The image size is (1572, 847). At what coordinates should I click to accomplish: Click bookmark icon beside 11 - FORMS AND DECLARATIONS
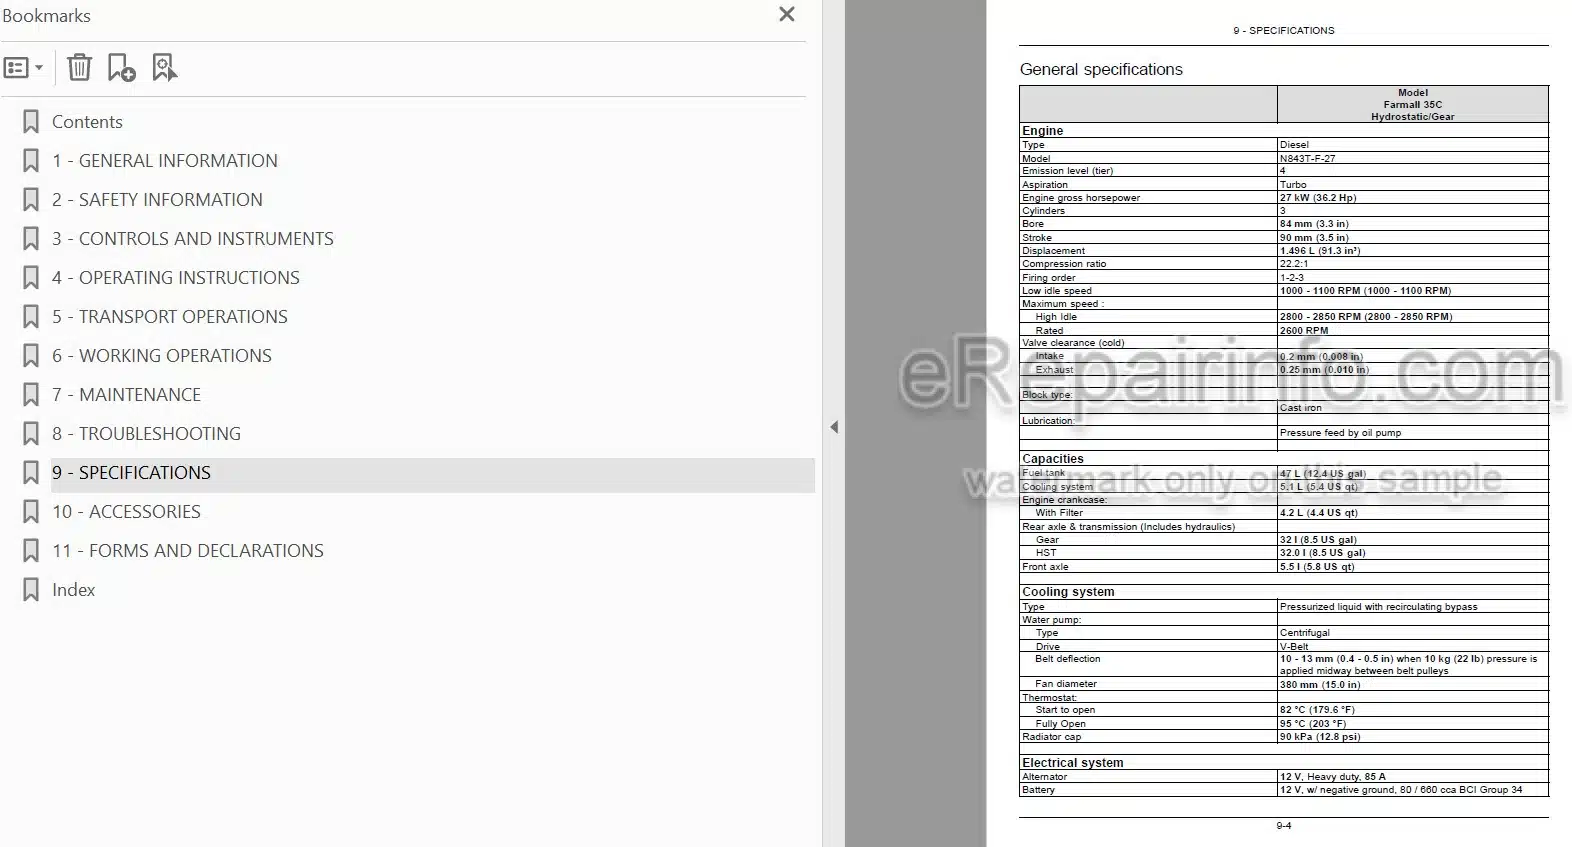[31, 551]
